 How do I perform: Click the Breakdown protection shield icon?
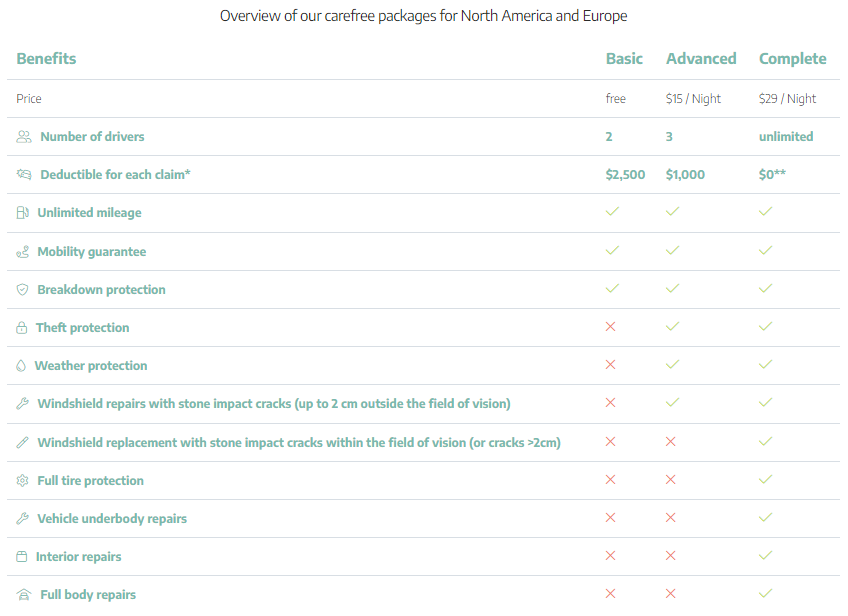22,289
